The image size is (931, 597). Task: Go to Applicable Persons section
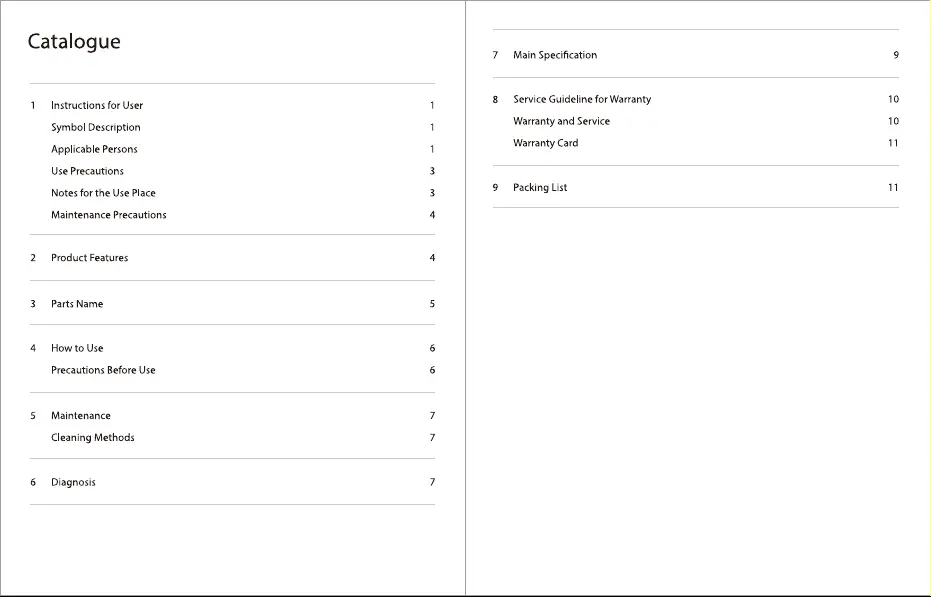tap(94, 149)
